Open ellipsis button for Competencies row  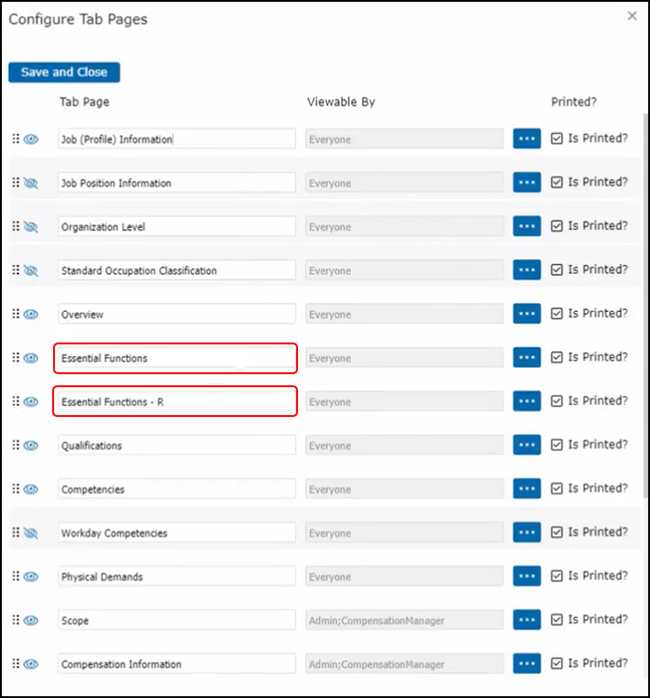(527, 489)
